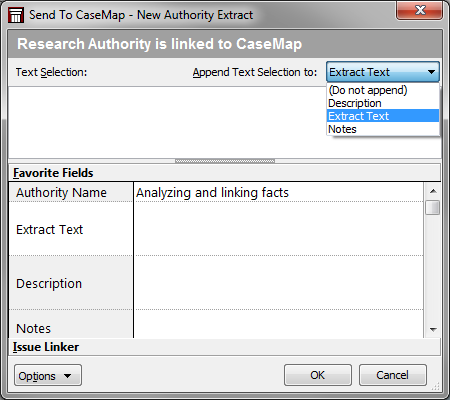Click the horizontal splitter grip bar
This screenshot has height=400, width=450.
[x=225, y=161]
